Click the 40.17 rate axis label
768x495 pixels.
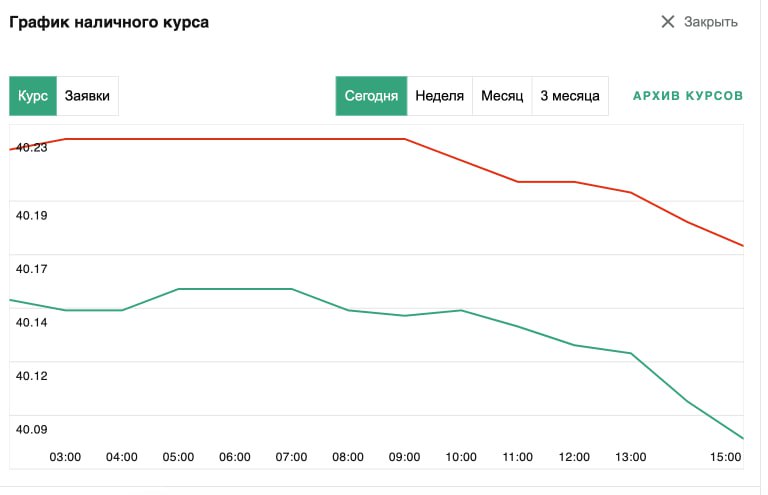point(32,269)
